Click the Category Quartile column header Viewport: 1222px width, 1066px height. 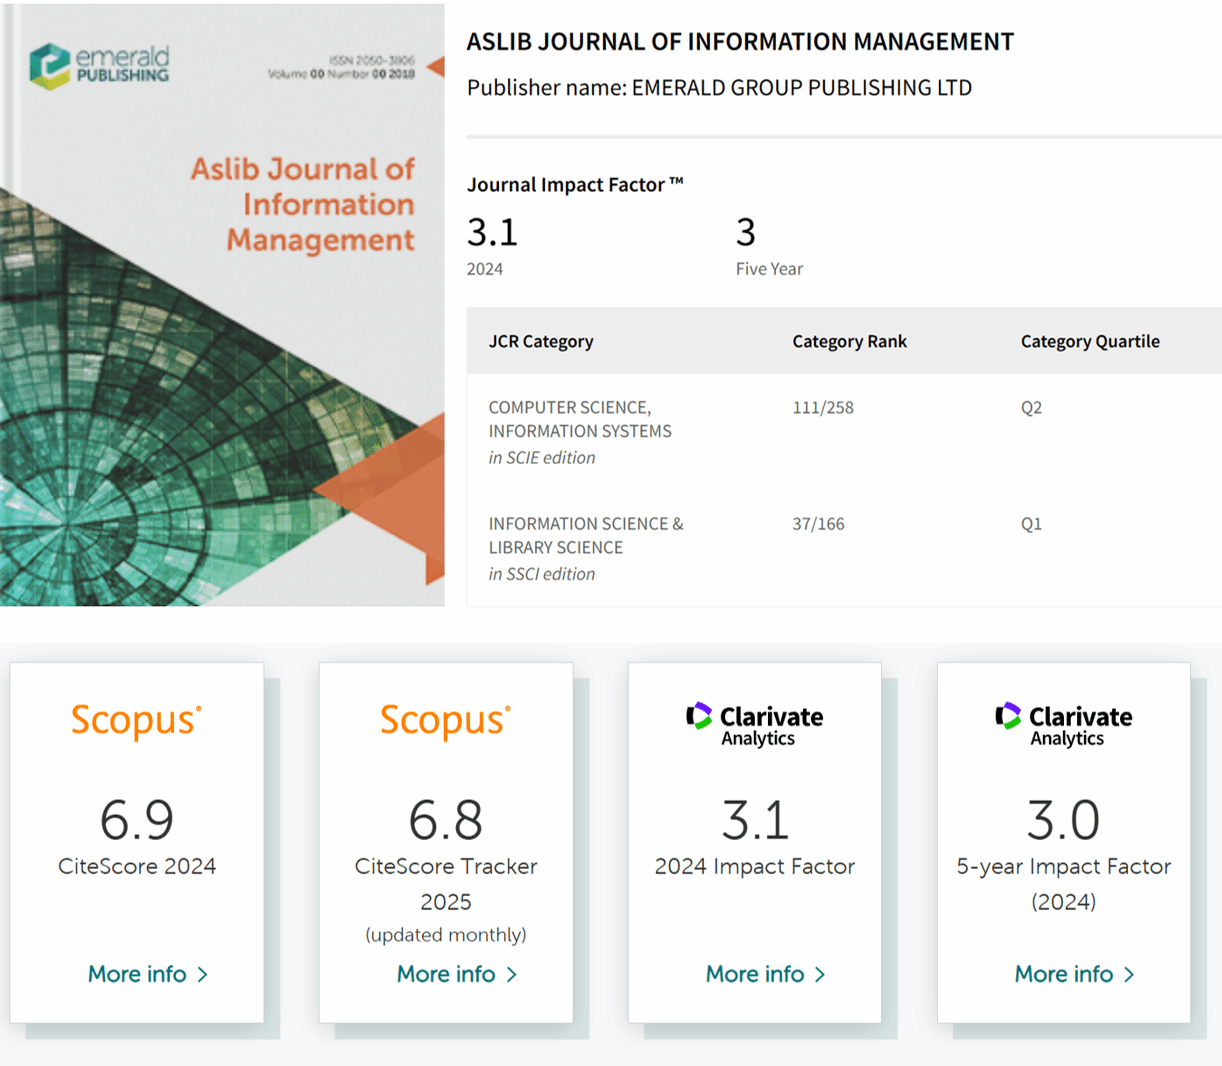tap(1090, 341)
